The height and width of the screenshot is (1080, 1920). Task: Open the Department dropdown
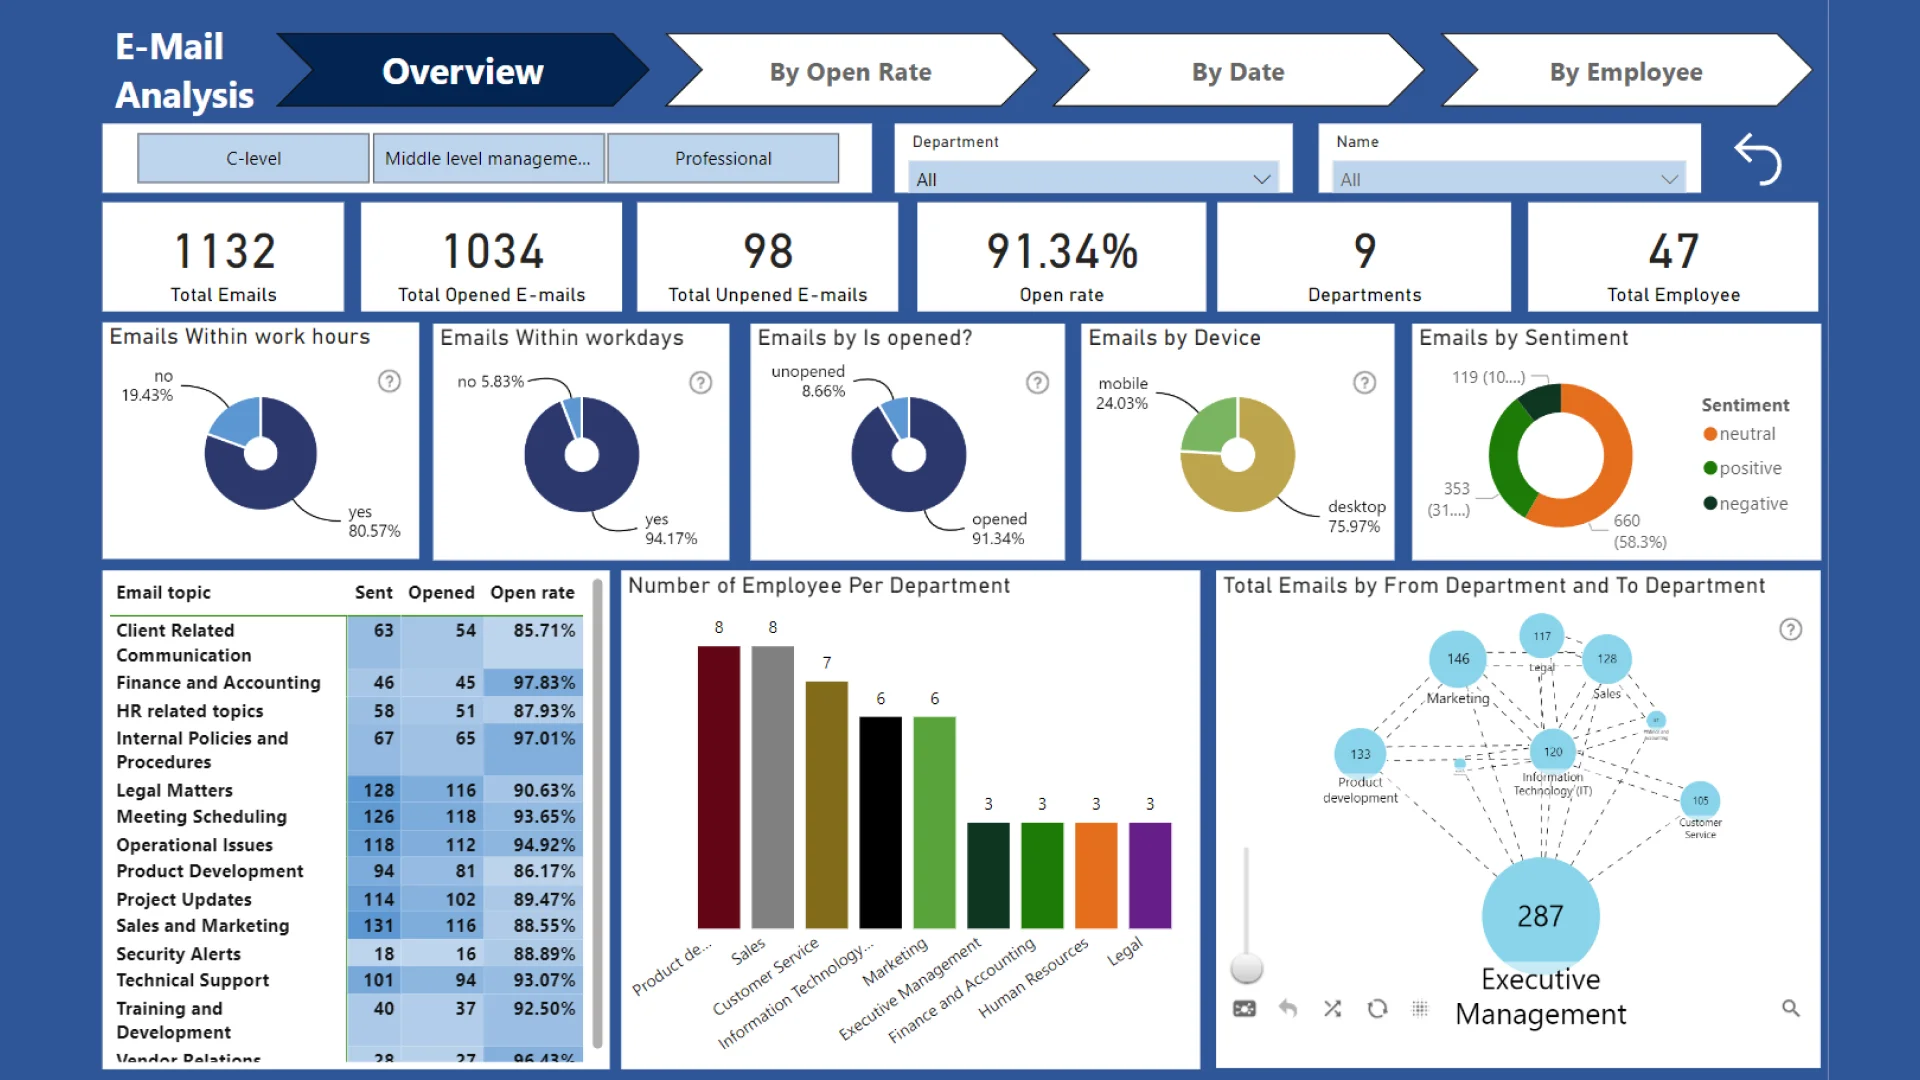pyautogui.click(x=1093, y=179)
